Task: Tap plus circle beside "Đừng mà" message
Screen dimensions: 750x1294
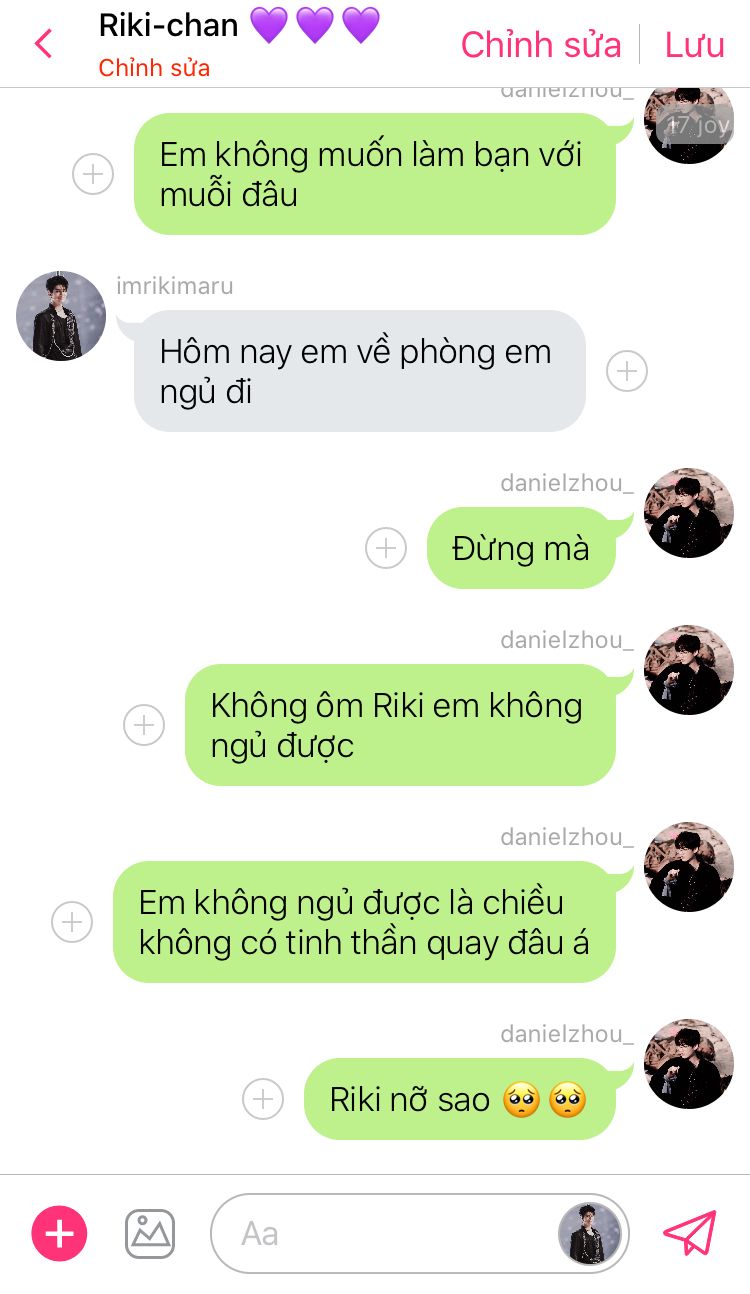Action: pos(386,548)
